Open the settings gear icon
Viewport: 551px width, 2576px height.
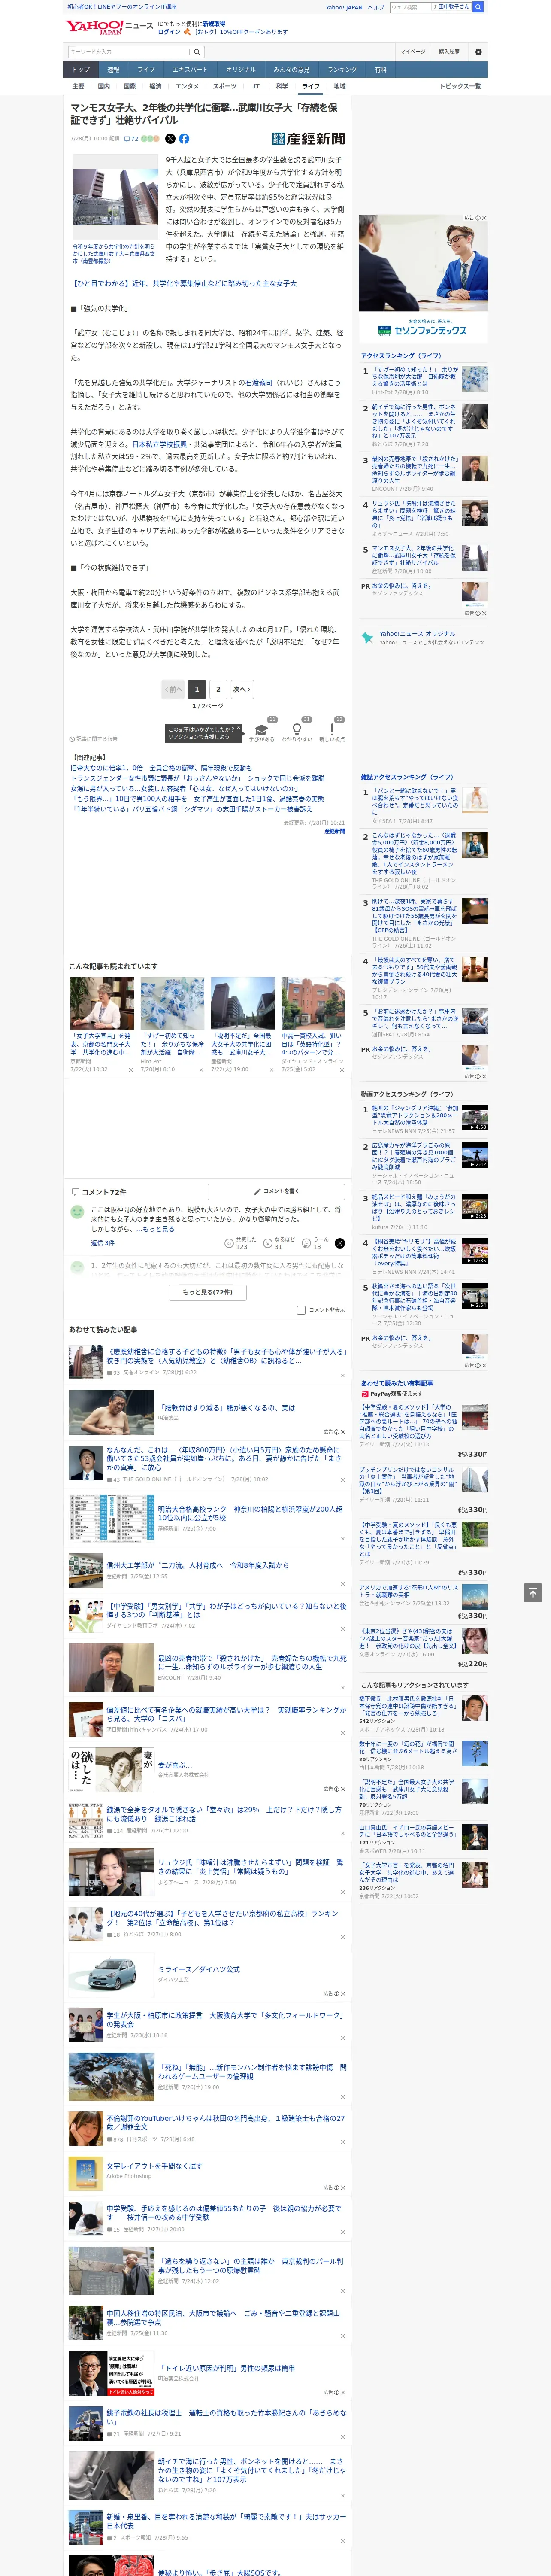pos(478,51)
